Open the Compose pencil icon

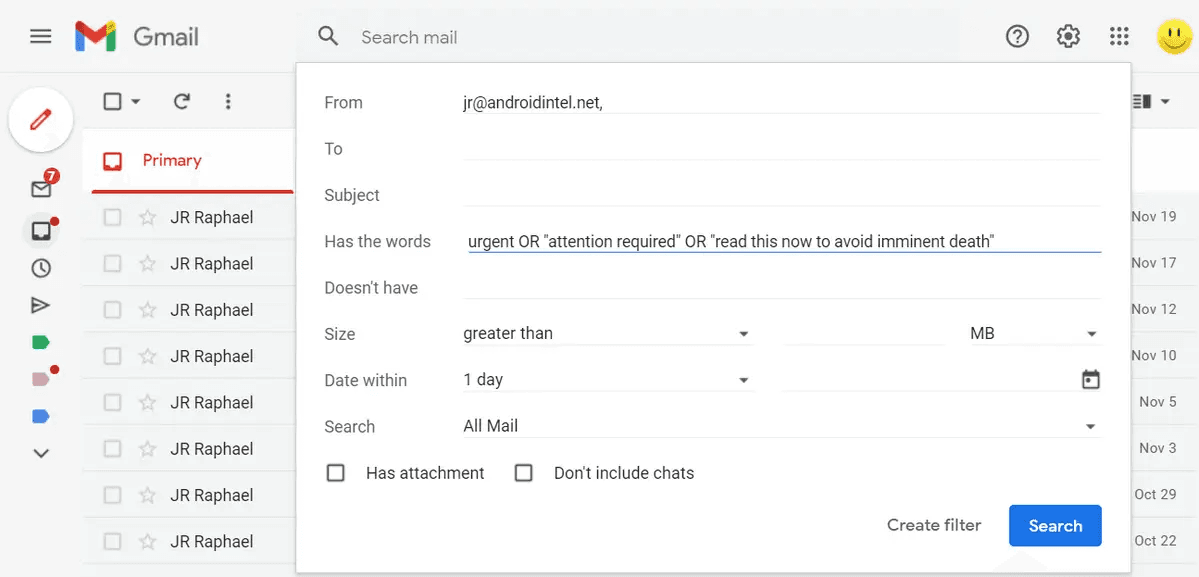[40, 119]
